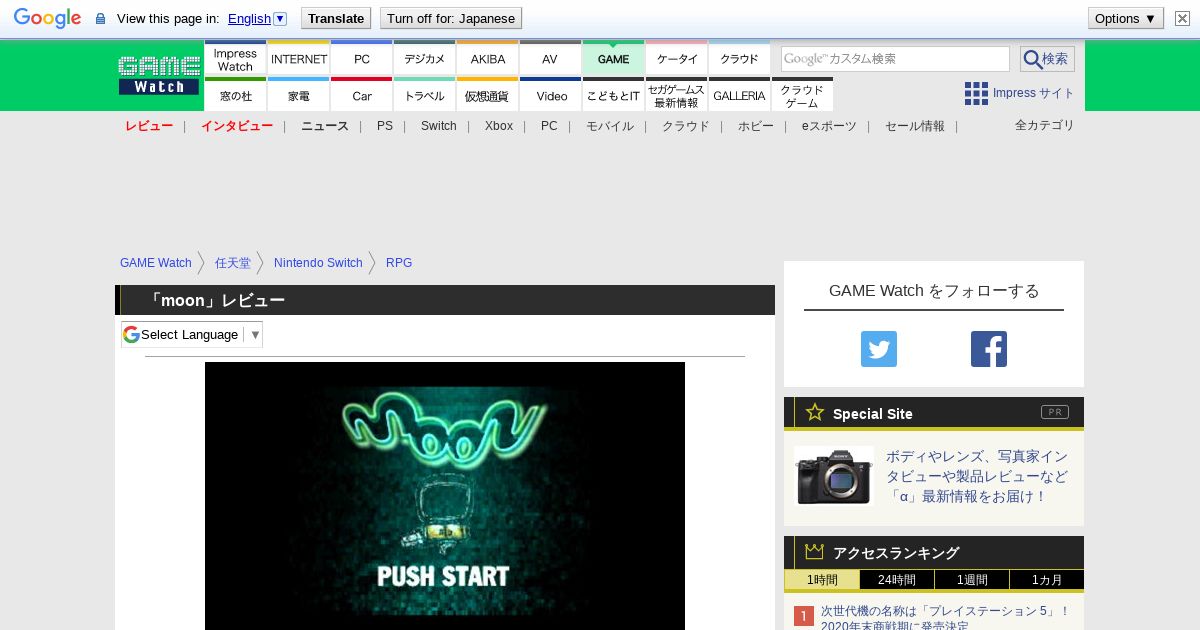
Task: Click the 任天堂 breadcrumb link
Action: [x=233, y=263]
